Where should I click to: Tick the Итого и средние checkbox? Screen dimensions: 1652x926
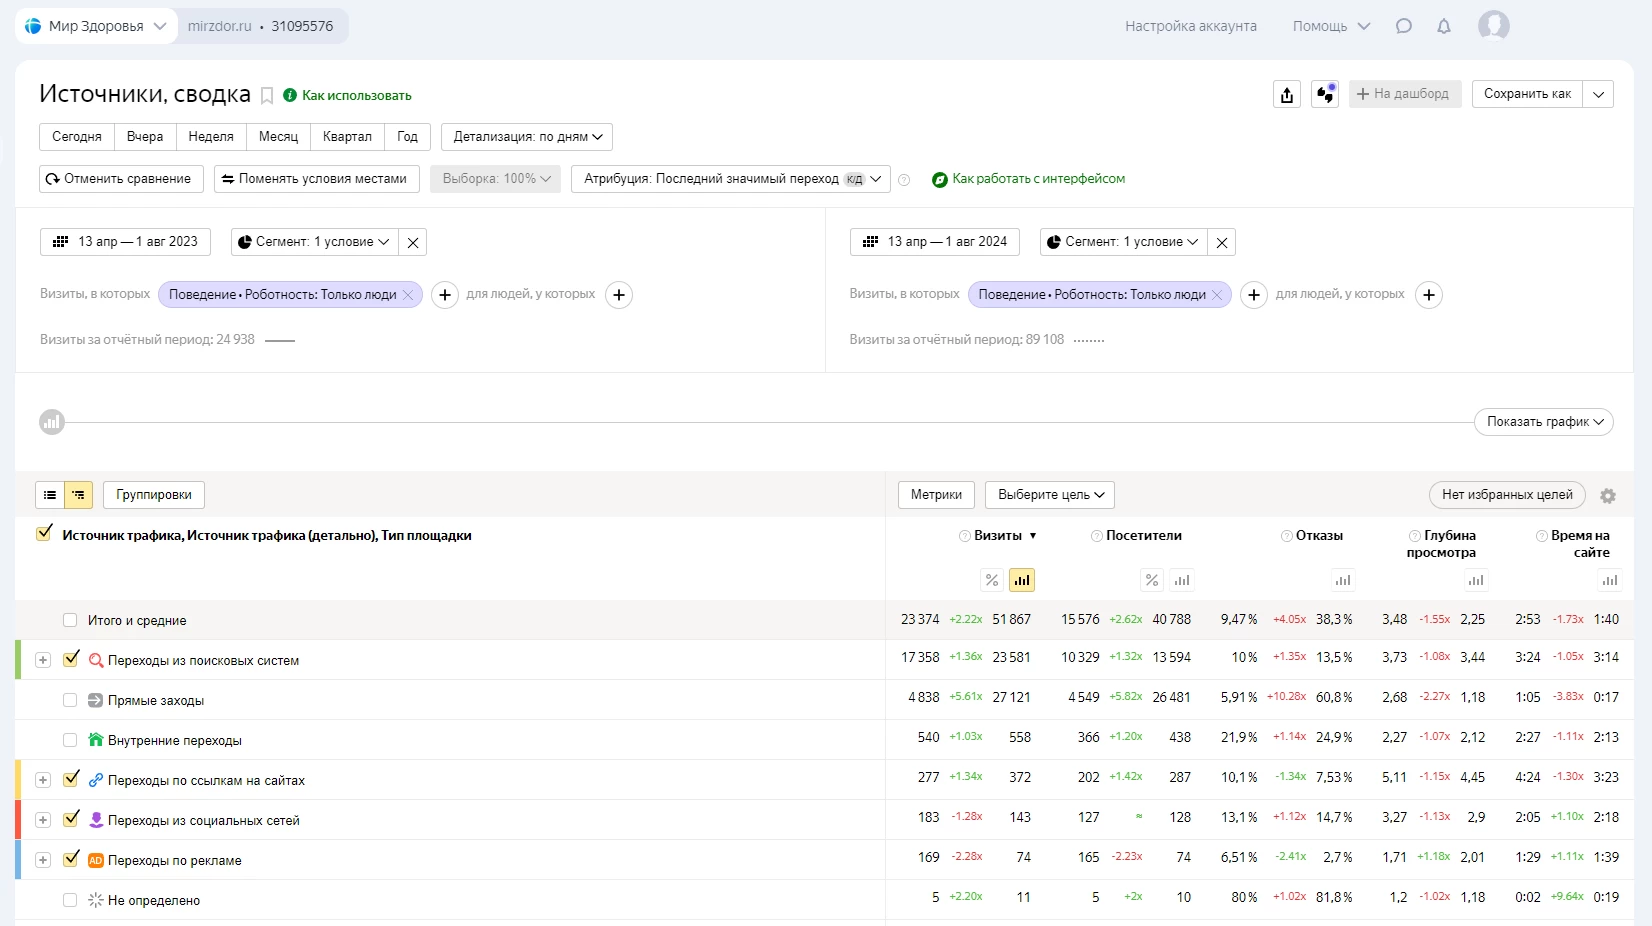(x=70, y=620)
